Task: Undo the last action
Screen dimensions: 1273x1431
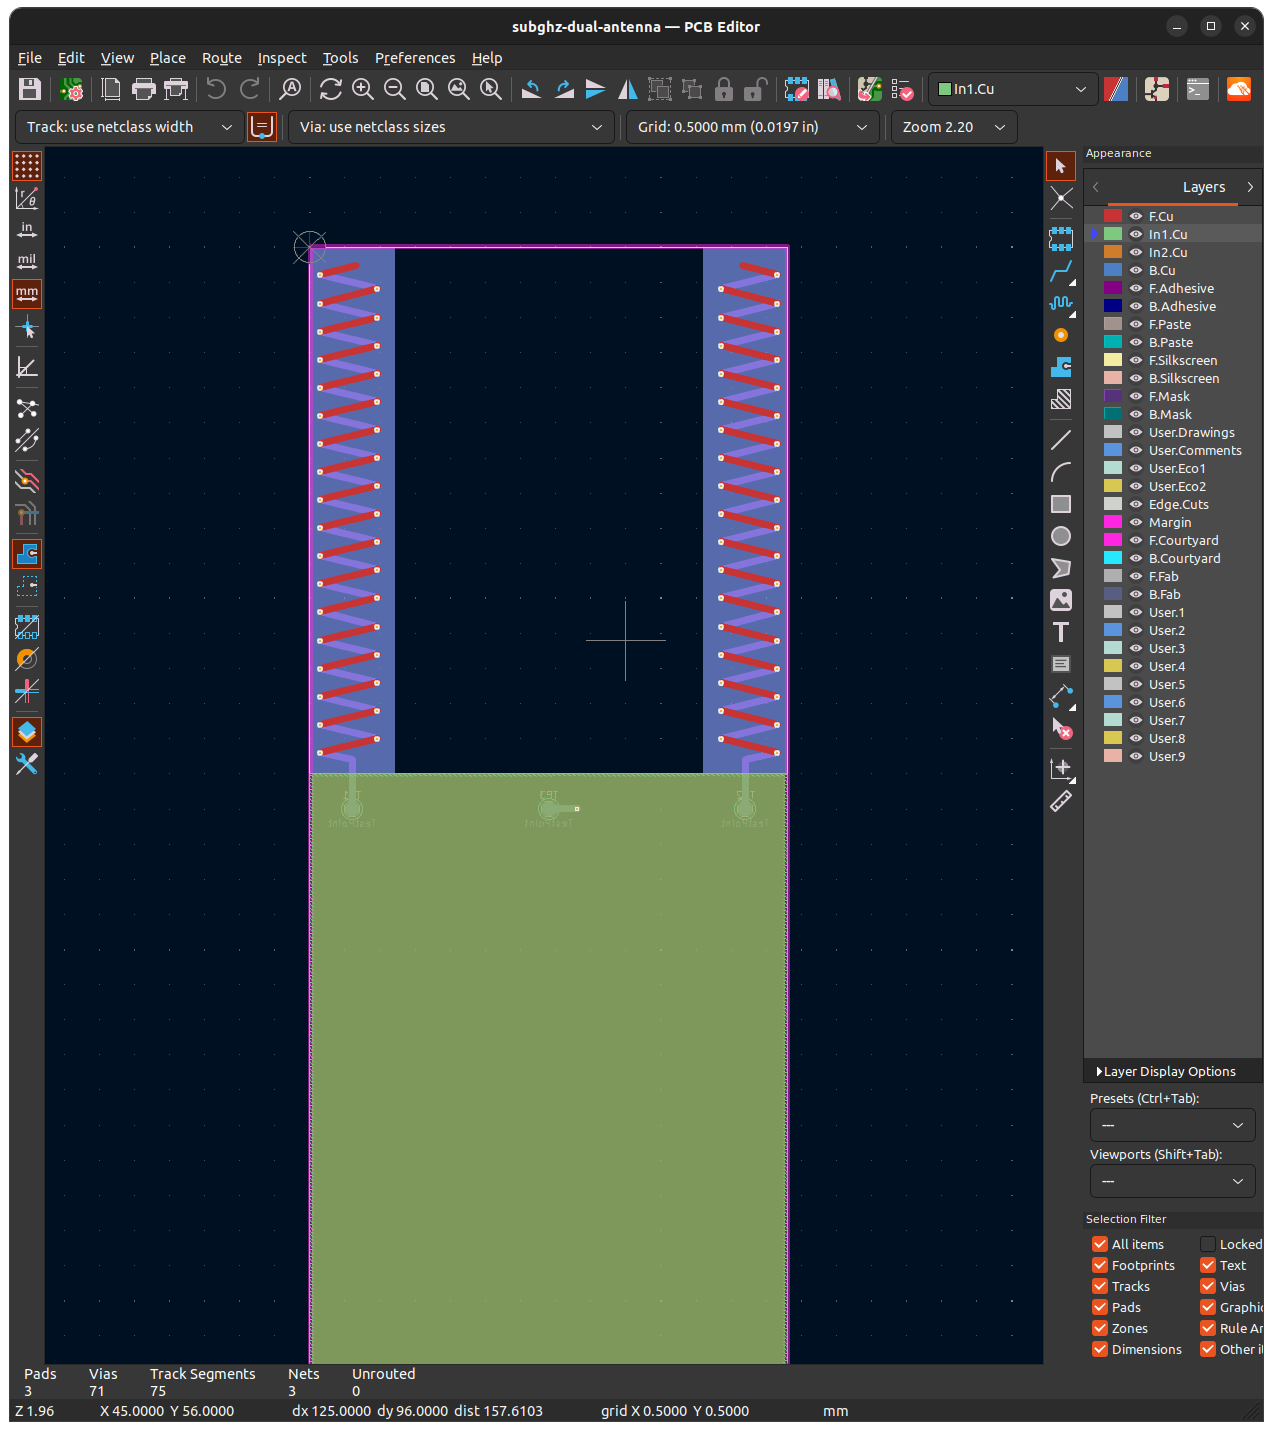Action: [x=215, y=89]
